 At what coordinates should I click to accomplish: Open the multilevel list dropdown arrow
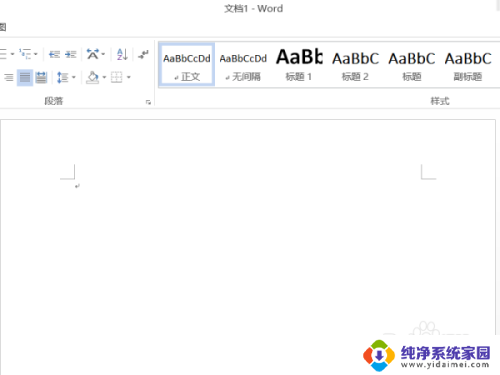pos(36,54)
